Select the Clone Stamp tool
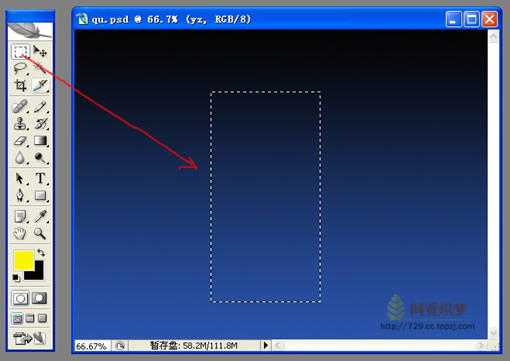 pos(20,124)
